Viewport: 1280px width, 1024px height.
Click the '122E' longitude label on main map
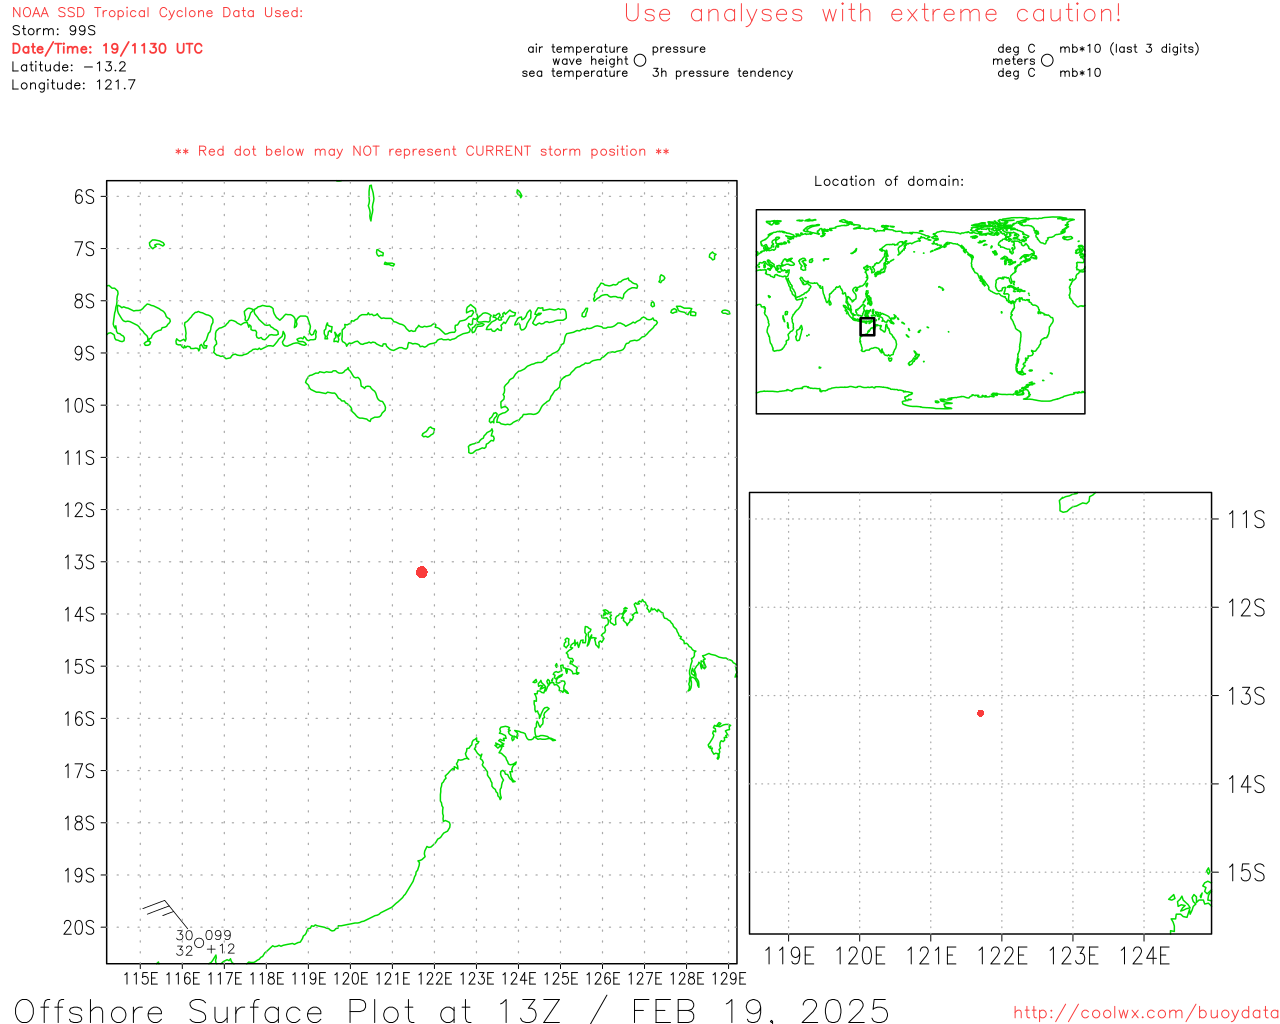click(434, 978)
